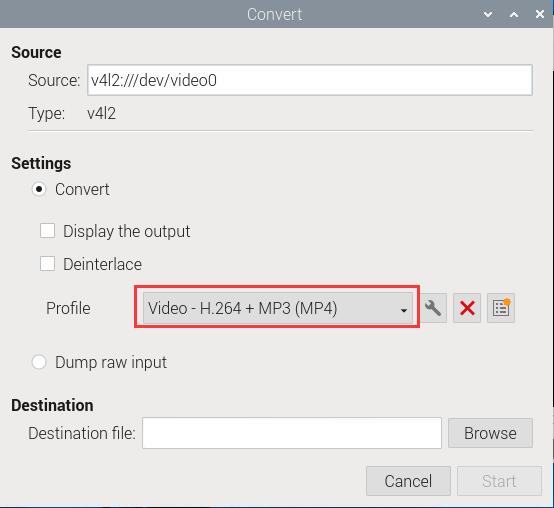Click the Destination file field
The width and height of the screenshot is (554, 508).
pyautogui.click(x=292, y=433)
